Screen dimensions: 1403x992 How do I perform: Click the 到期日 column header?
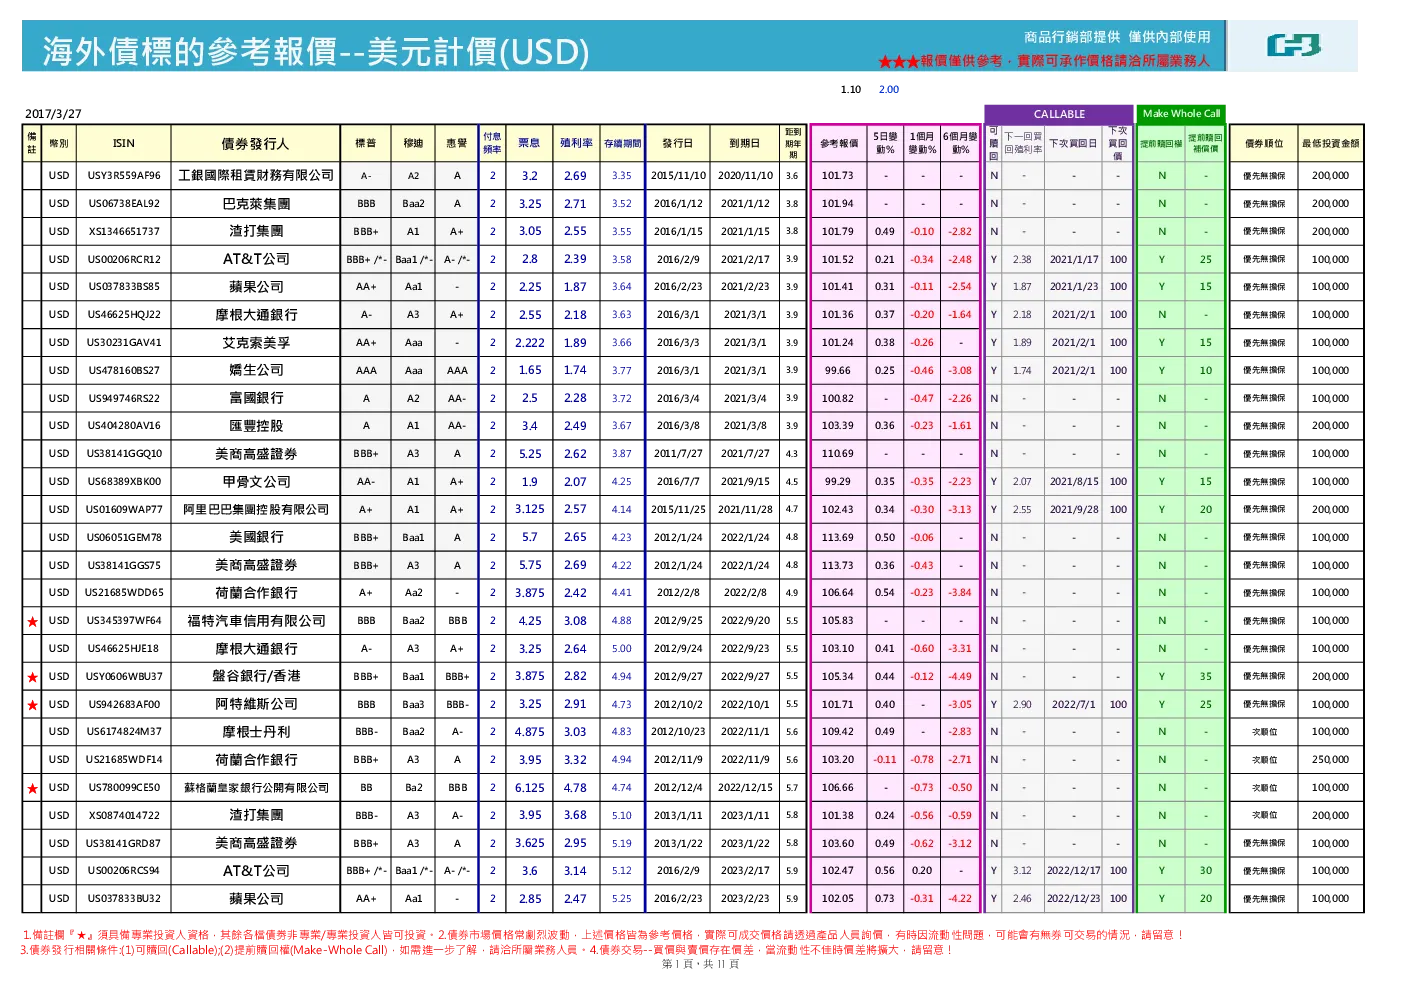click(x=744, y=143)
